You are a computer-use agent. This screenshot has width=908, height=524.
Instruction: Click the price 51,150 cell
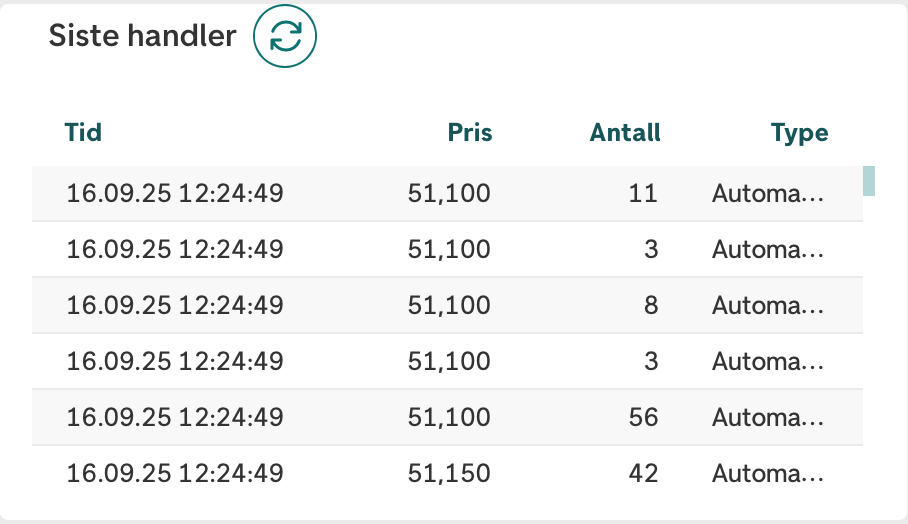tap(449, 474)
